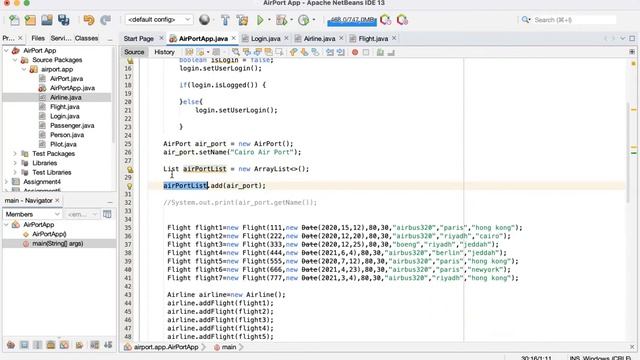Click the Profile Project clock icon
The image size is (640, 360).
[x=303, y=20]
